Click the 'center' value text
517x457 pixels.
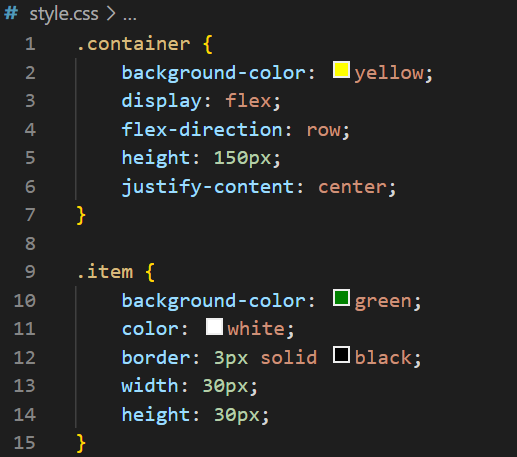352,187
